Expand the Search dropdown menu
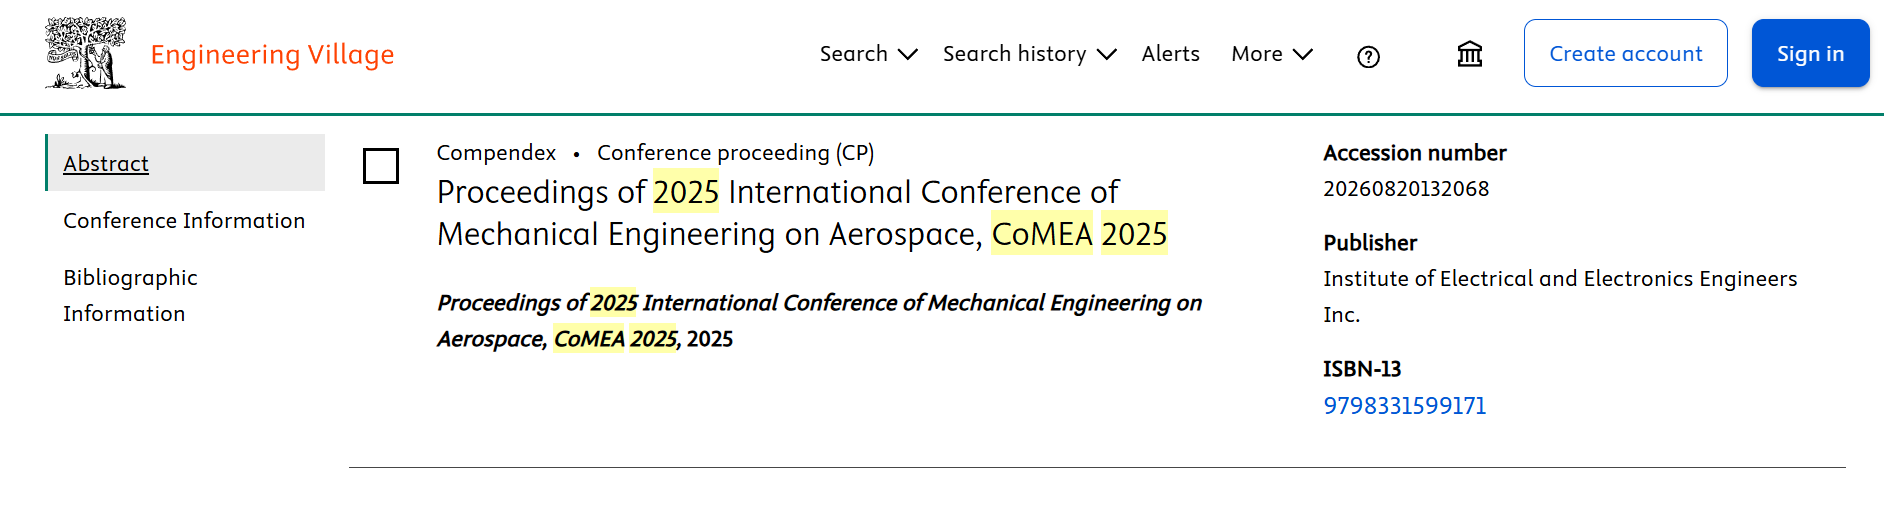Screen dimensions: 1884x510 pos(867,54)
